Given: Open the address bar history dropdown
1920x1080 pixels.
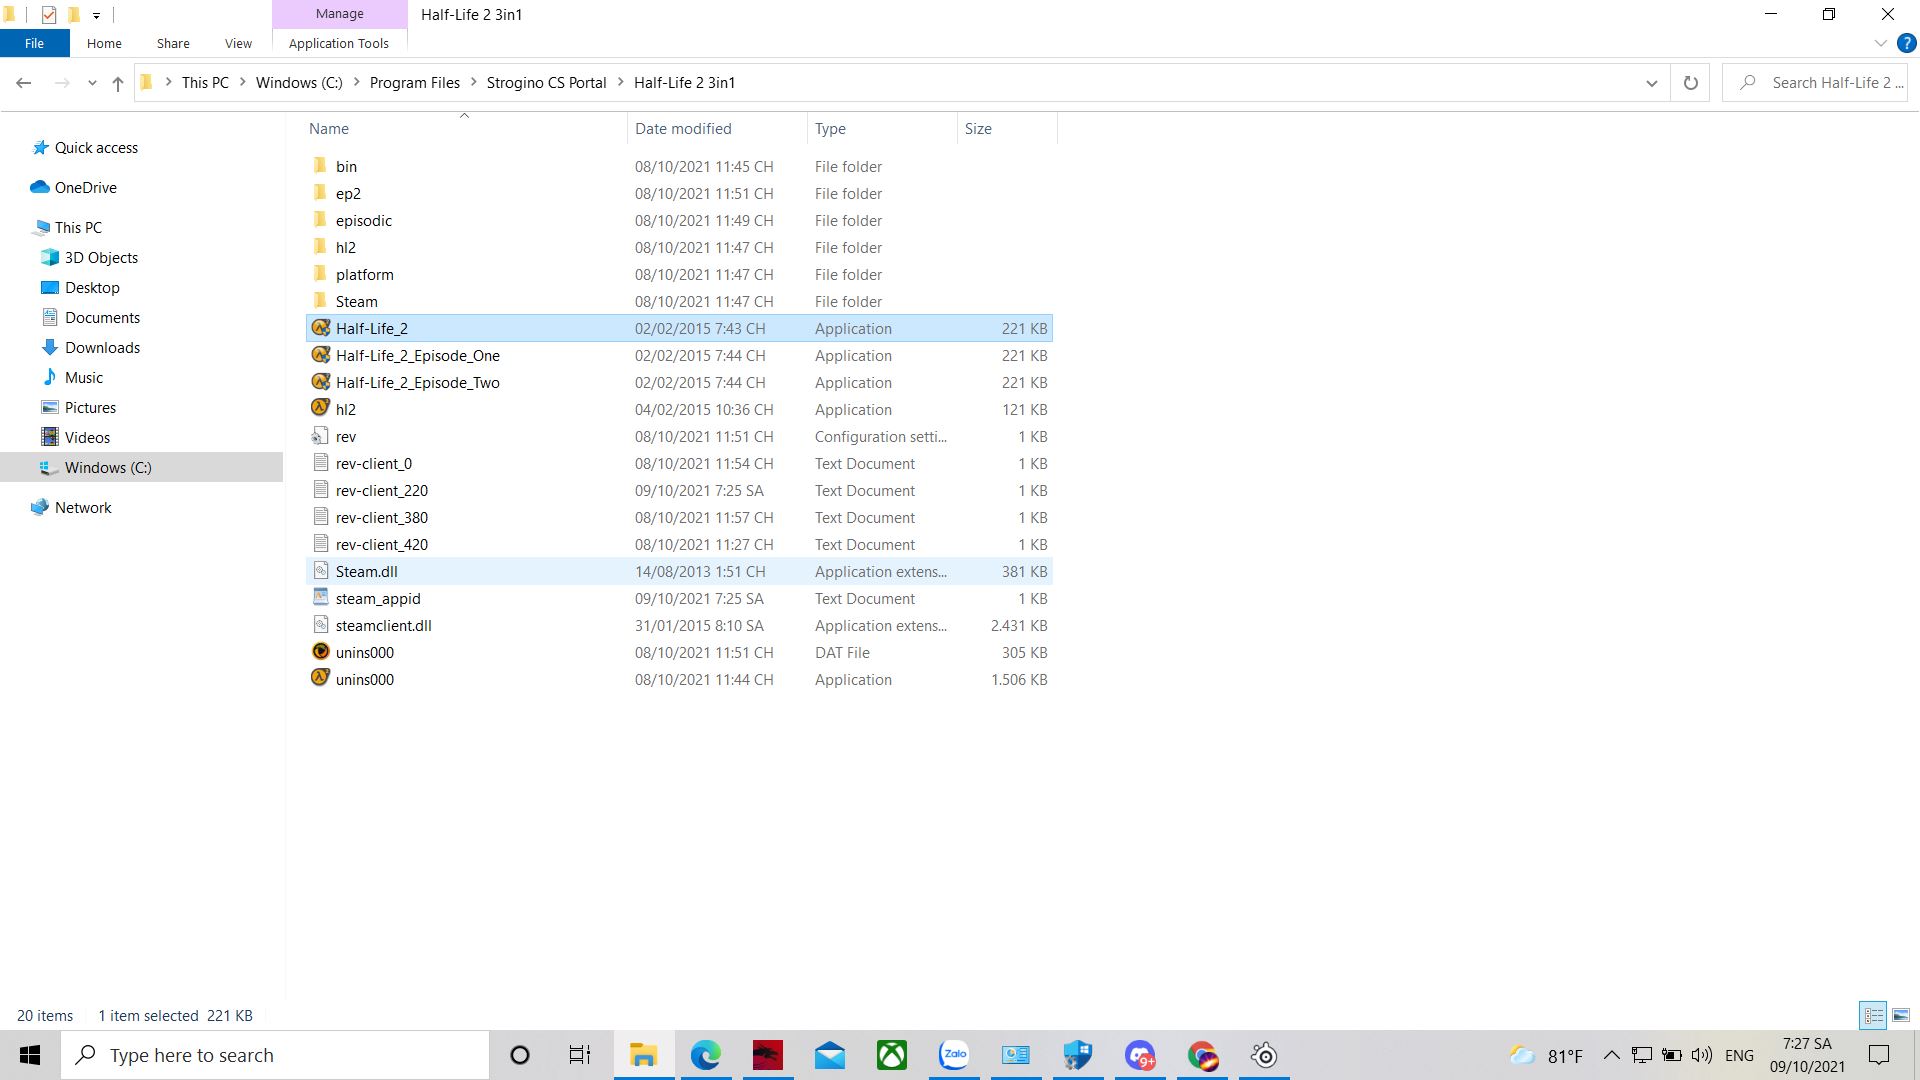Looking at the screenshot, I should click(1651, 83).
